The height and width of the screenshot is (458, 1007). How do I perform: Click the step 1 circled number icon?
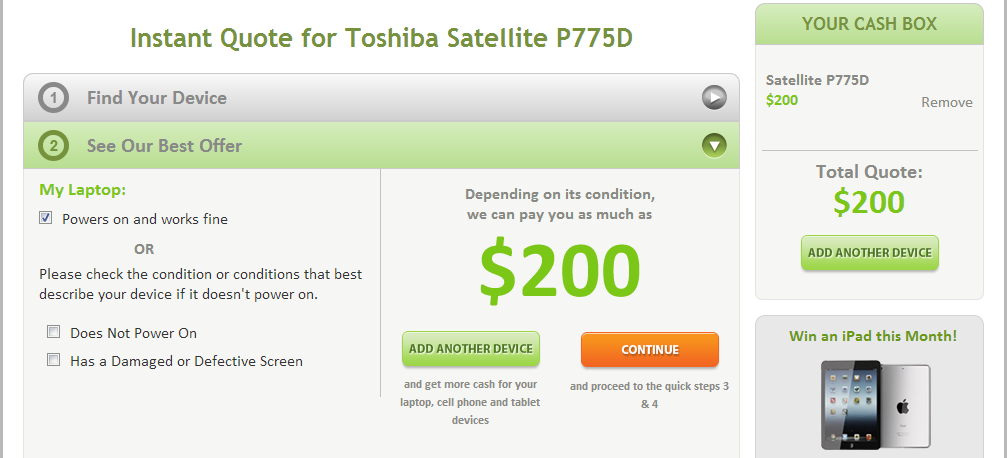[53, 98]
